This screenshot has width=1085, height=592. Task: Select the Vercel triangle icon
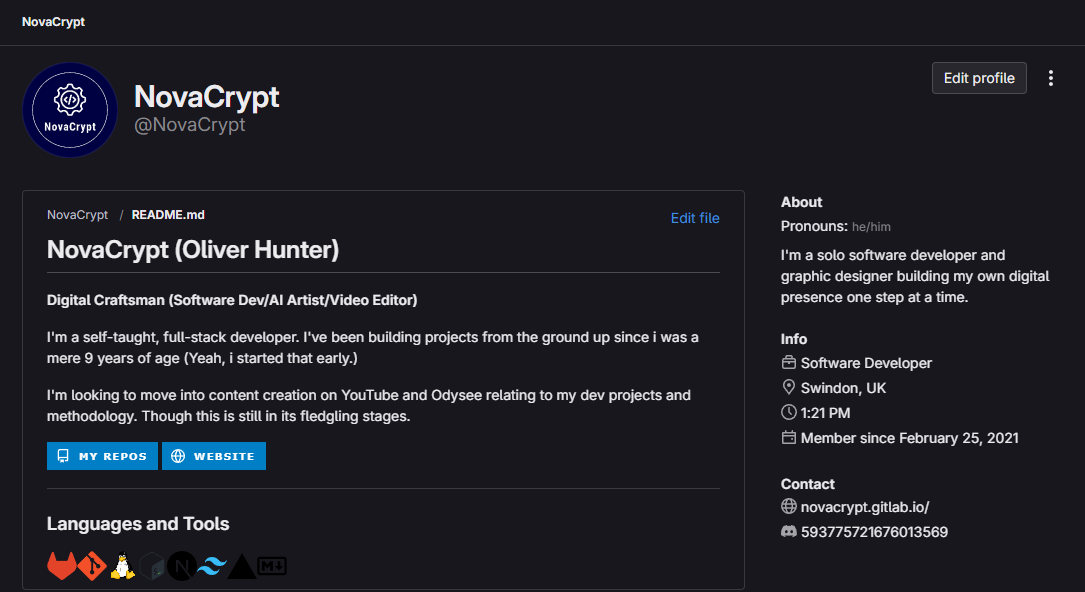[241, 565]
